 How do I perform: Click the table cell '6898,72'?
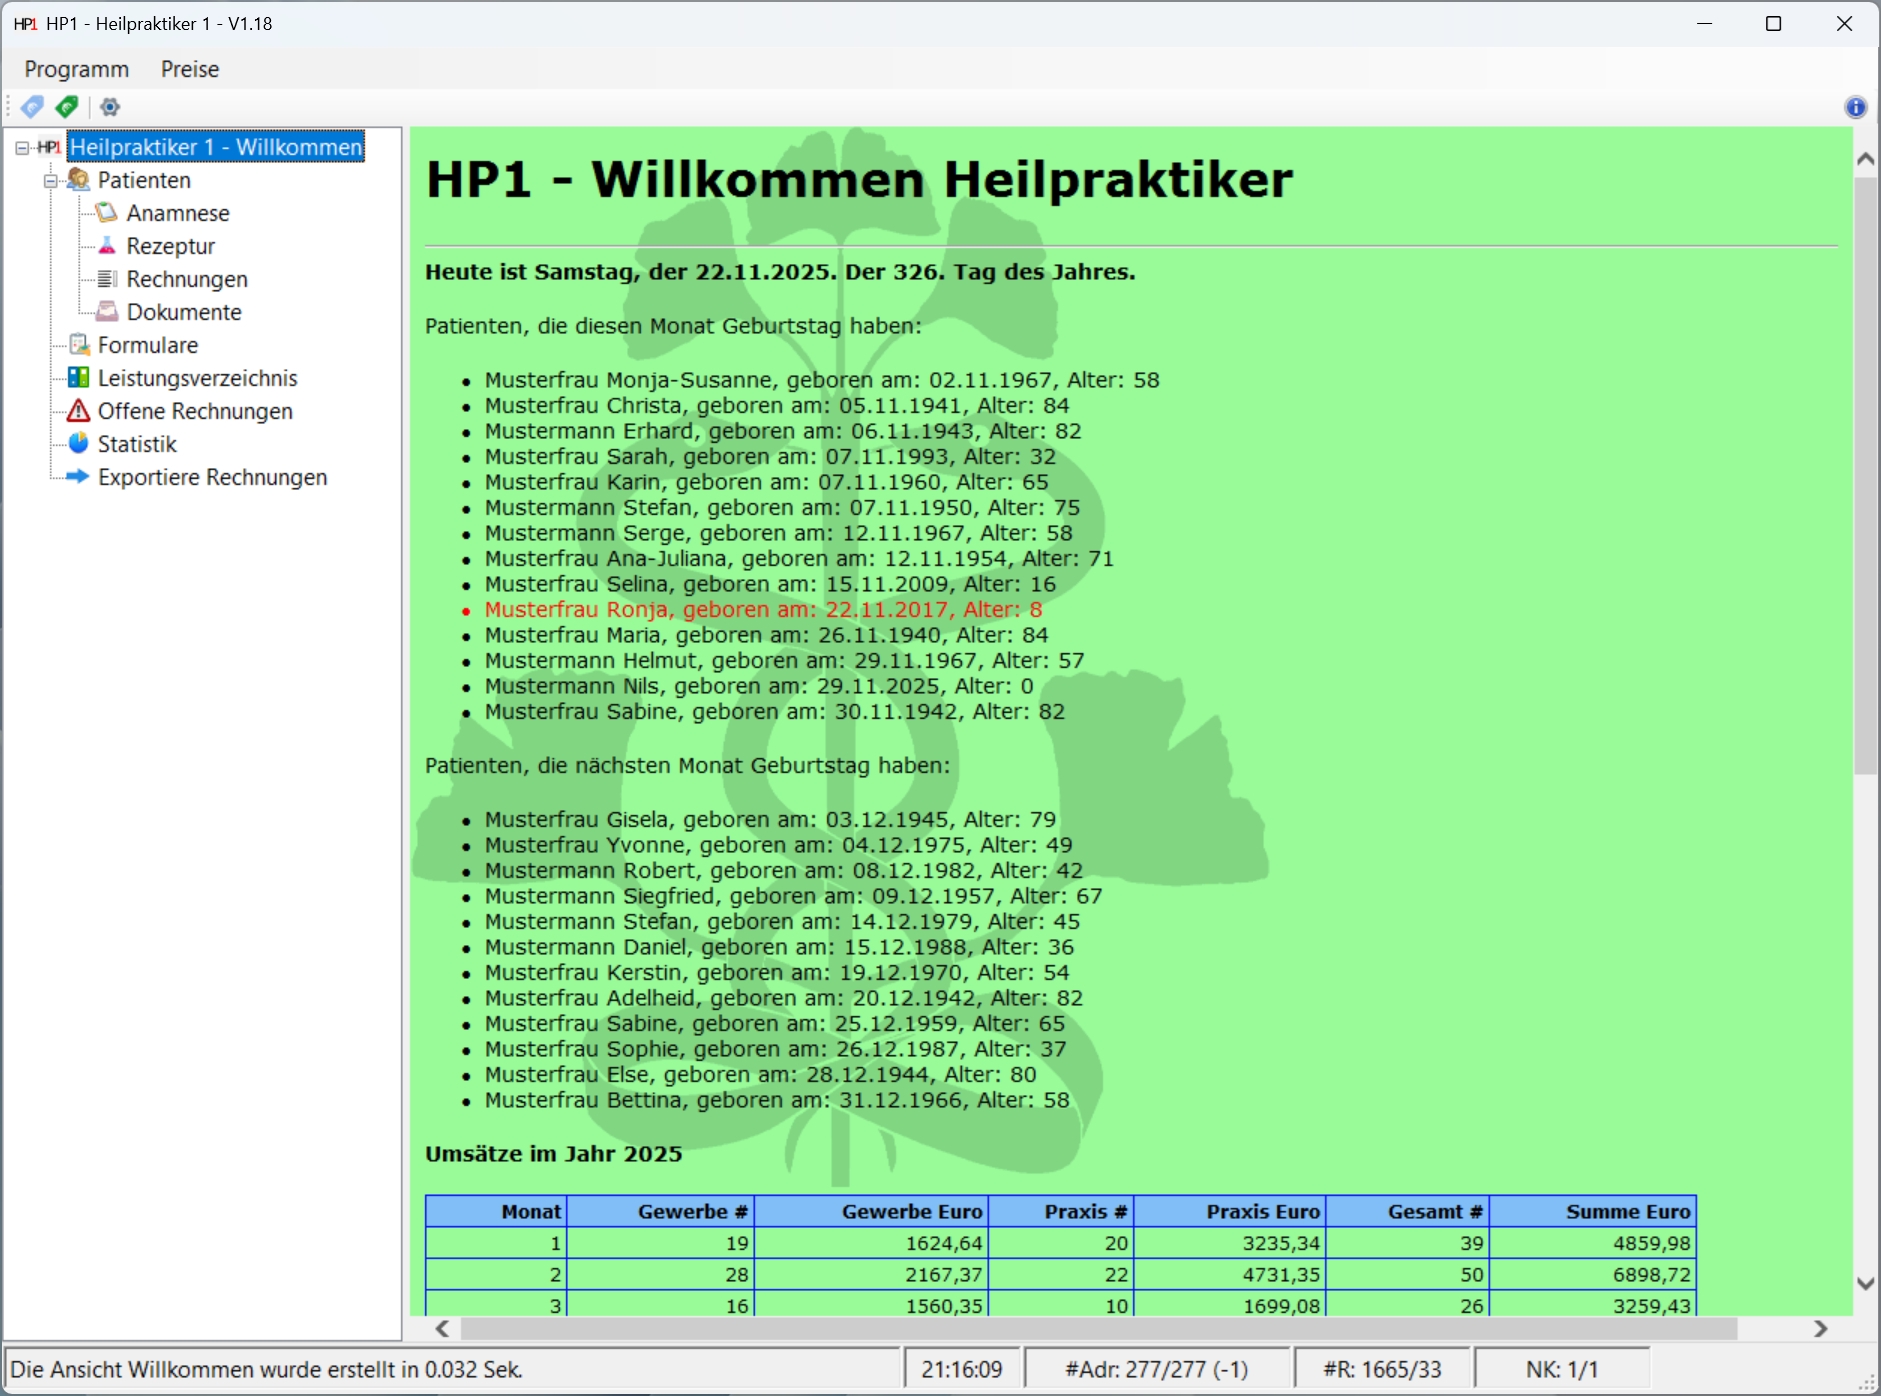(1593, 1275)
